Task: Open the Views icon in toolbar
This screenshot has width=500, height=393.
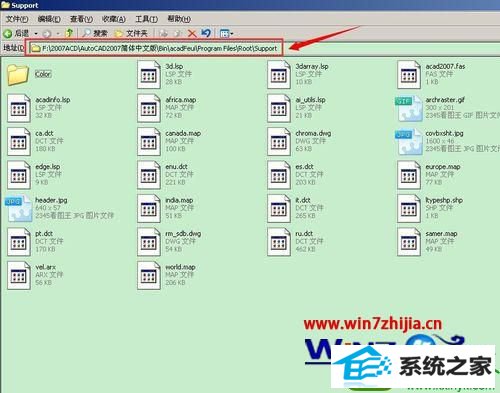Action: point(225,33)
